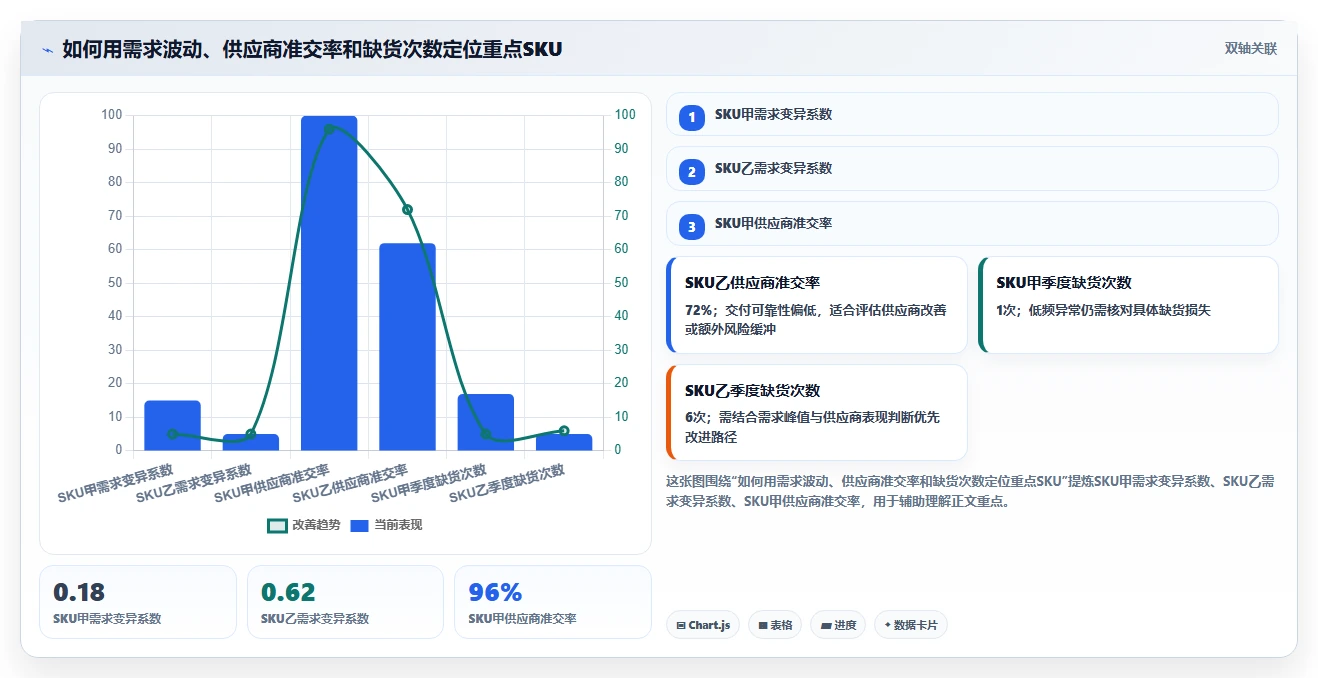The width and height of the screenshot is (1318, 678).
Task: Click the SKU乙季度缺货次数 bar
Action: click(x=564, y=442)
